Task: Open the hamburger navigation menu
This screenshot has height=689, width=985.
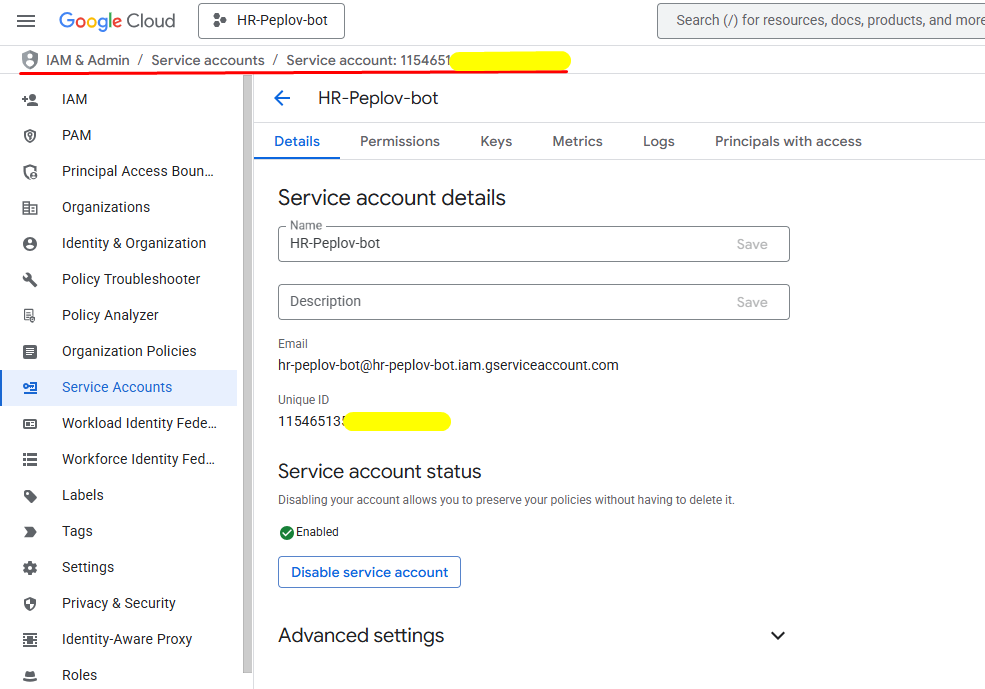Action: click(x=26, y=21)
